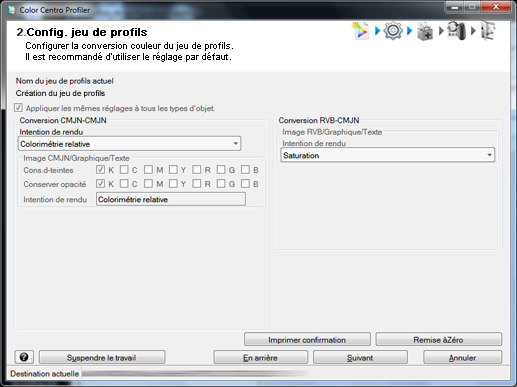The image size is (517, 387).
Task: Click 'Nom du jeu de profils actuel' label
Action: click(65, 81)
